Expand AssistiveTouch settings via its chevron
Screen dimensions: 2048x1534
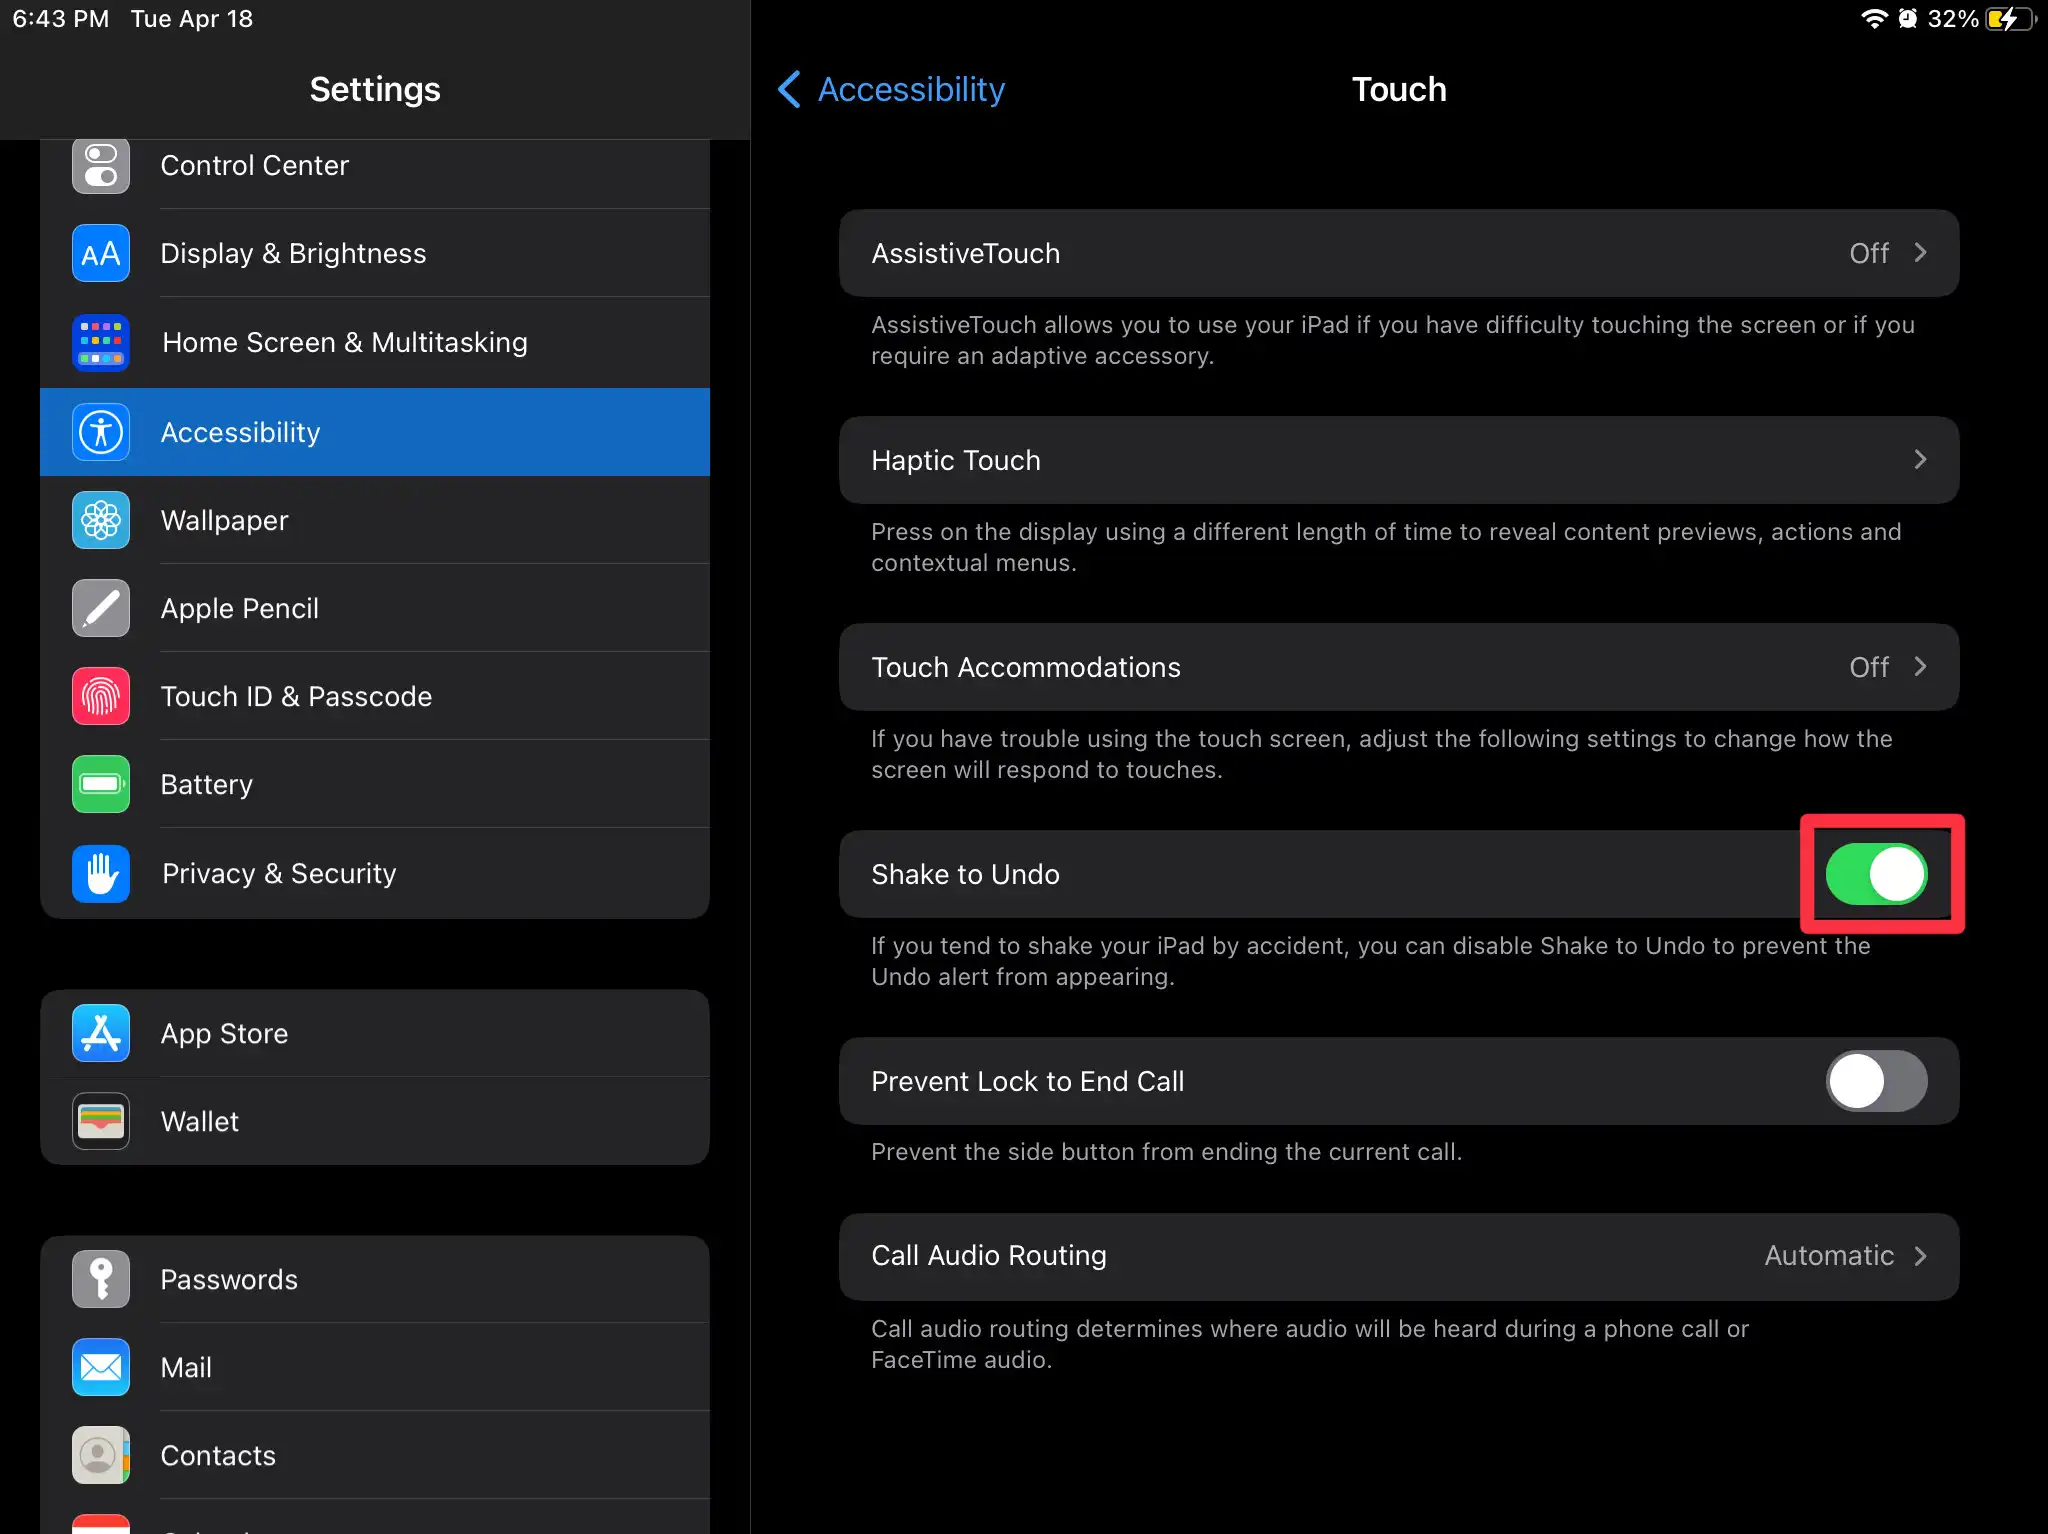click(1920, 253)
